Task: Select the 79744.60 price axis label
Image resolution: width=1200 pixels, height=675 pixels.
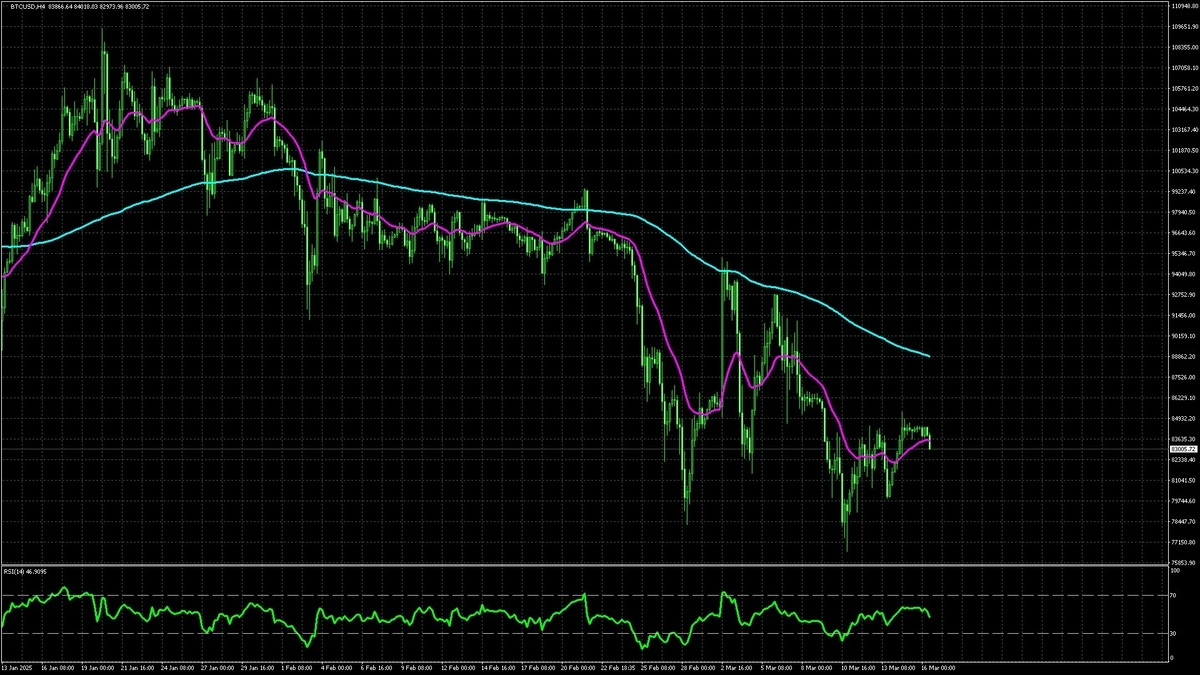Action: point(1183,500)
